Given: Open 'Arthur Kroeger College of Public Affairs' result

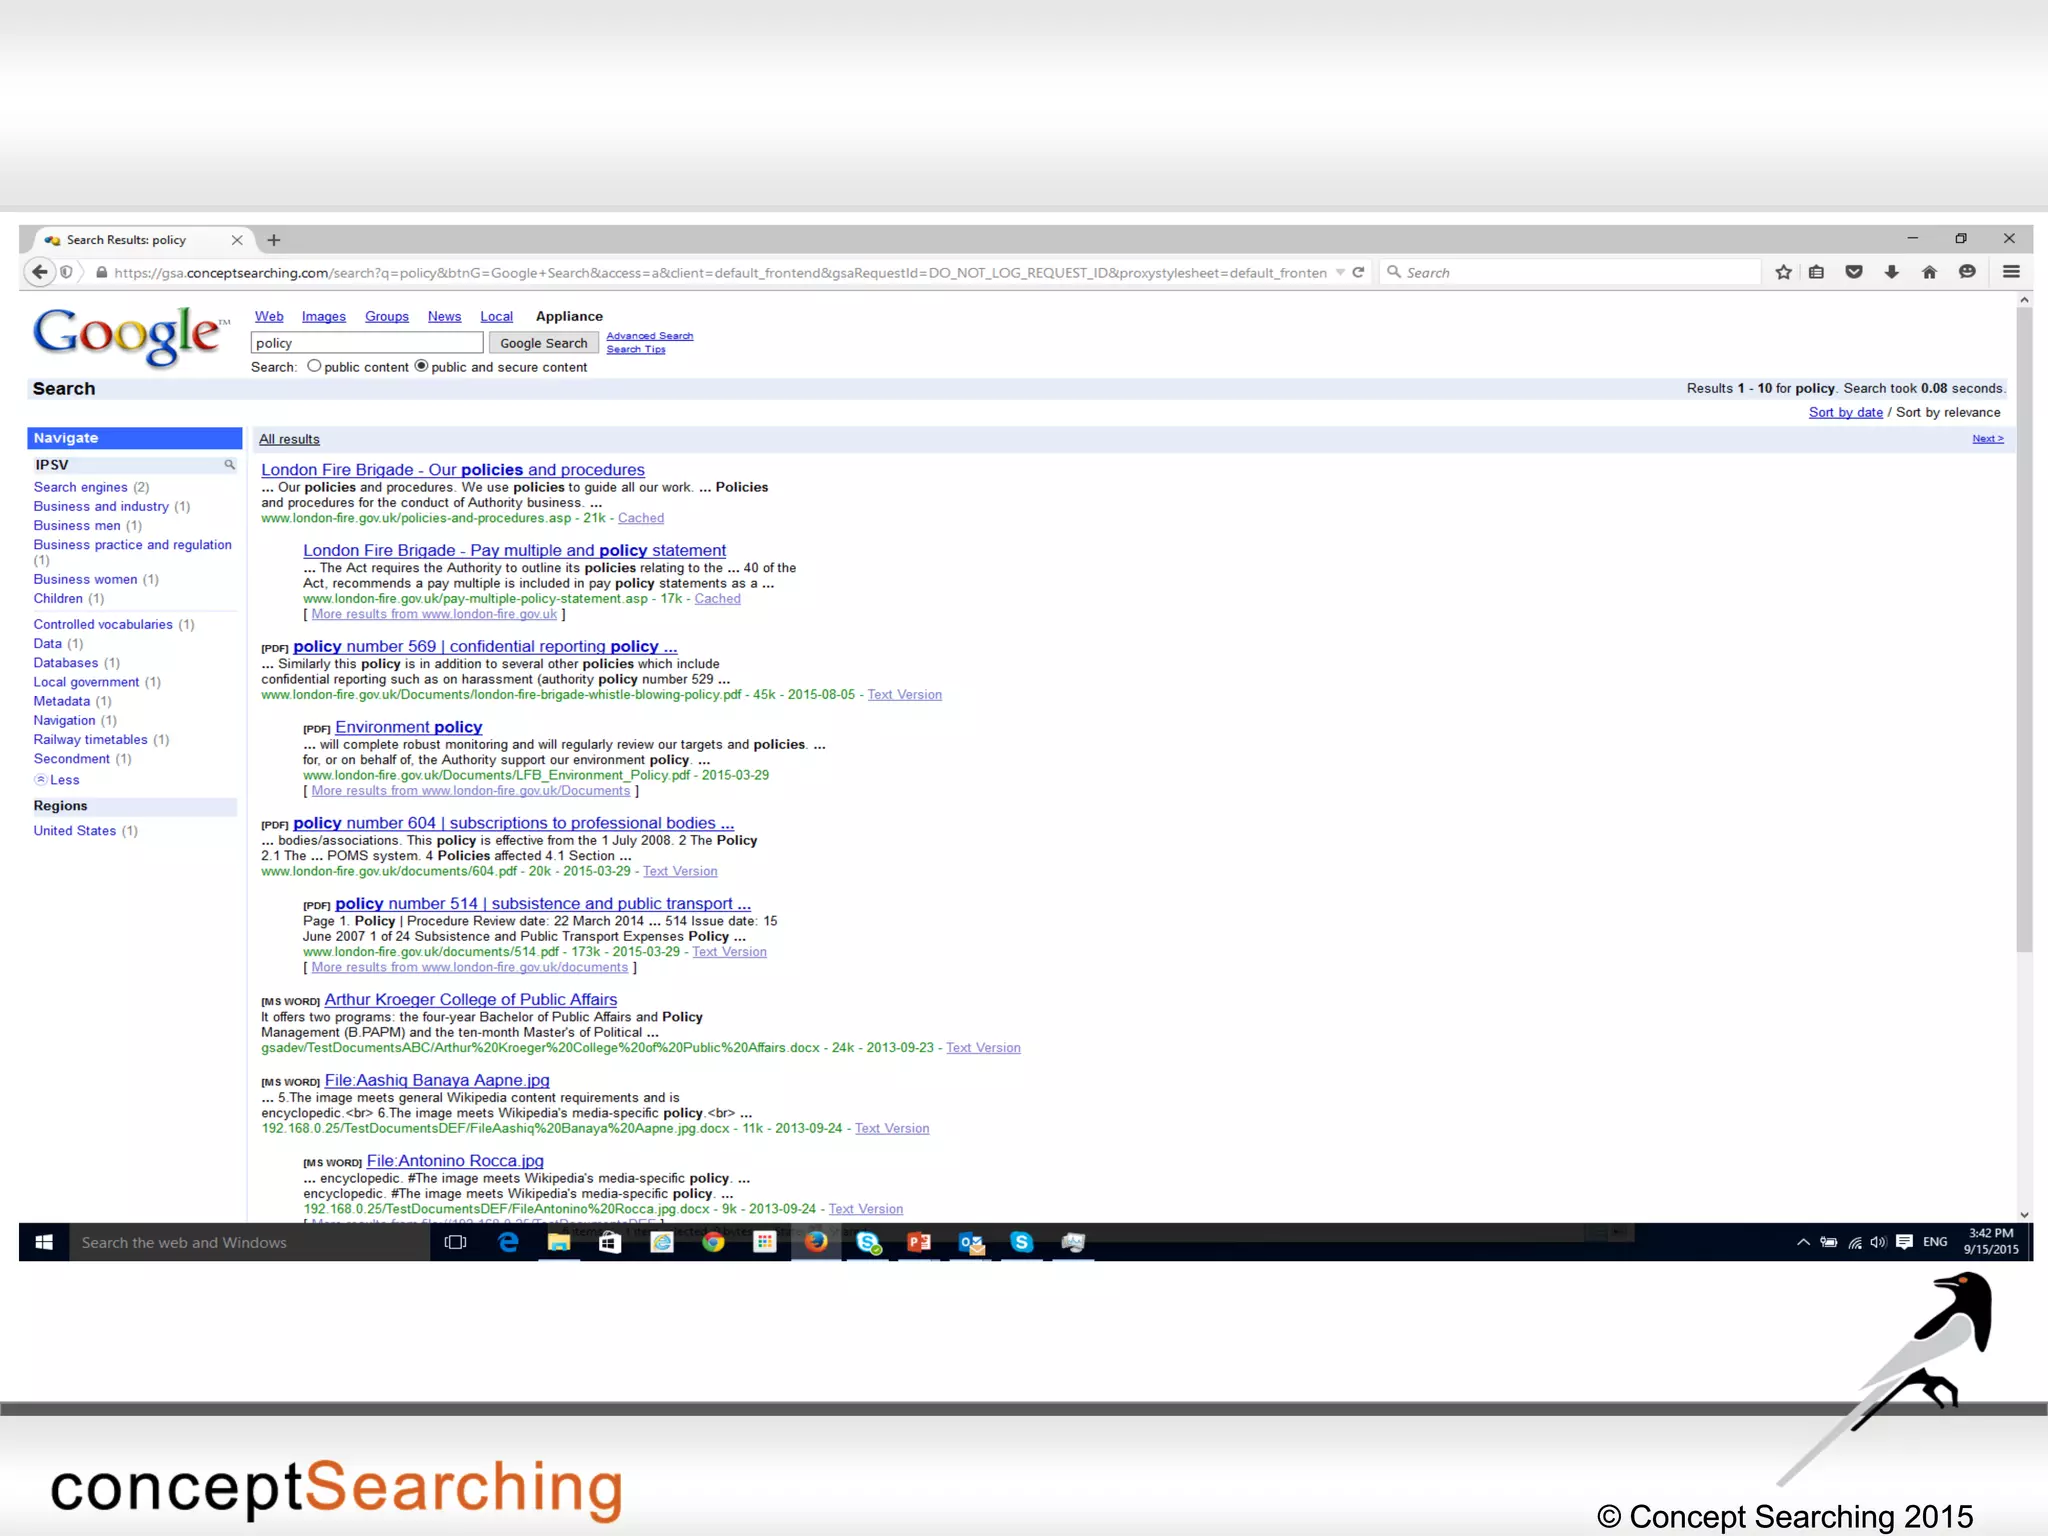Looking at the screenshot, I should click(x=470, y=999).
